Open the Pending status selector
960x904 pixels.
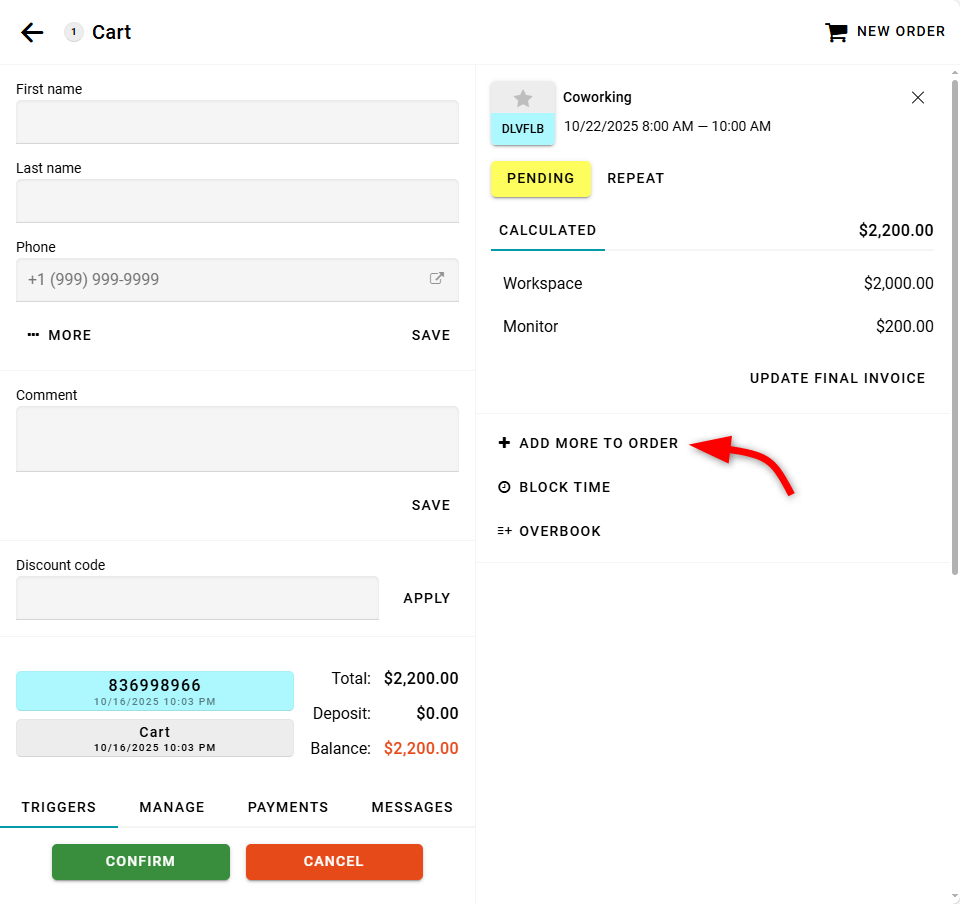pos(540,178)
